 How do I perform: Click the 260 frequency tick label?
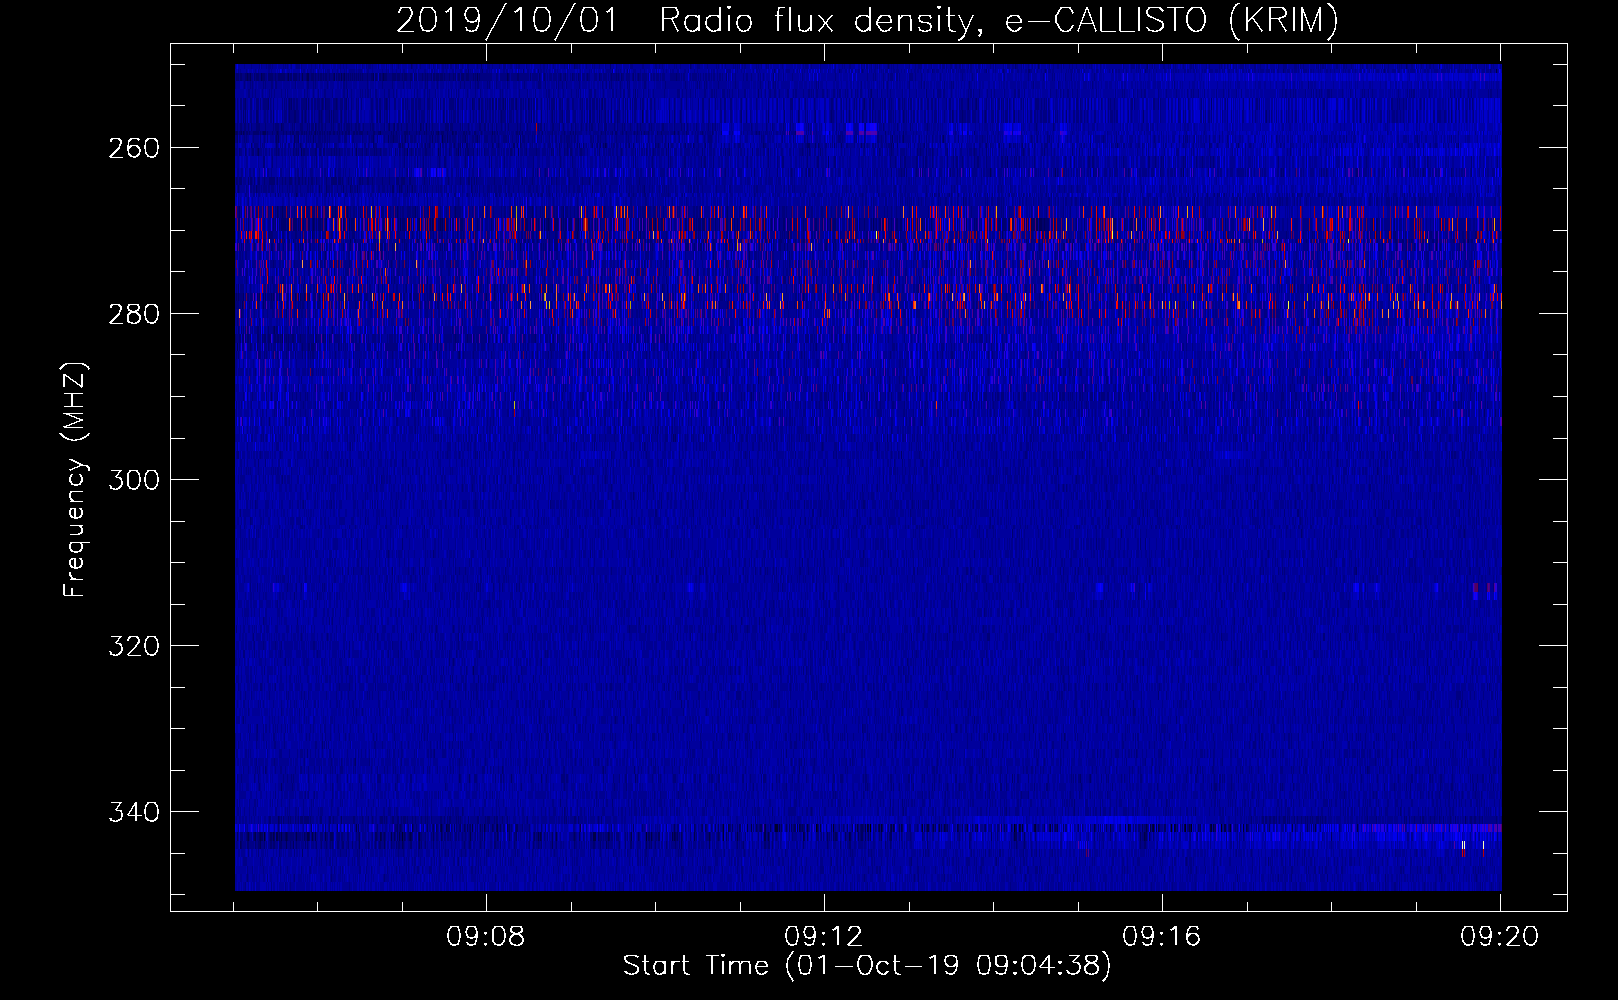[x=134, y=148]
